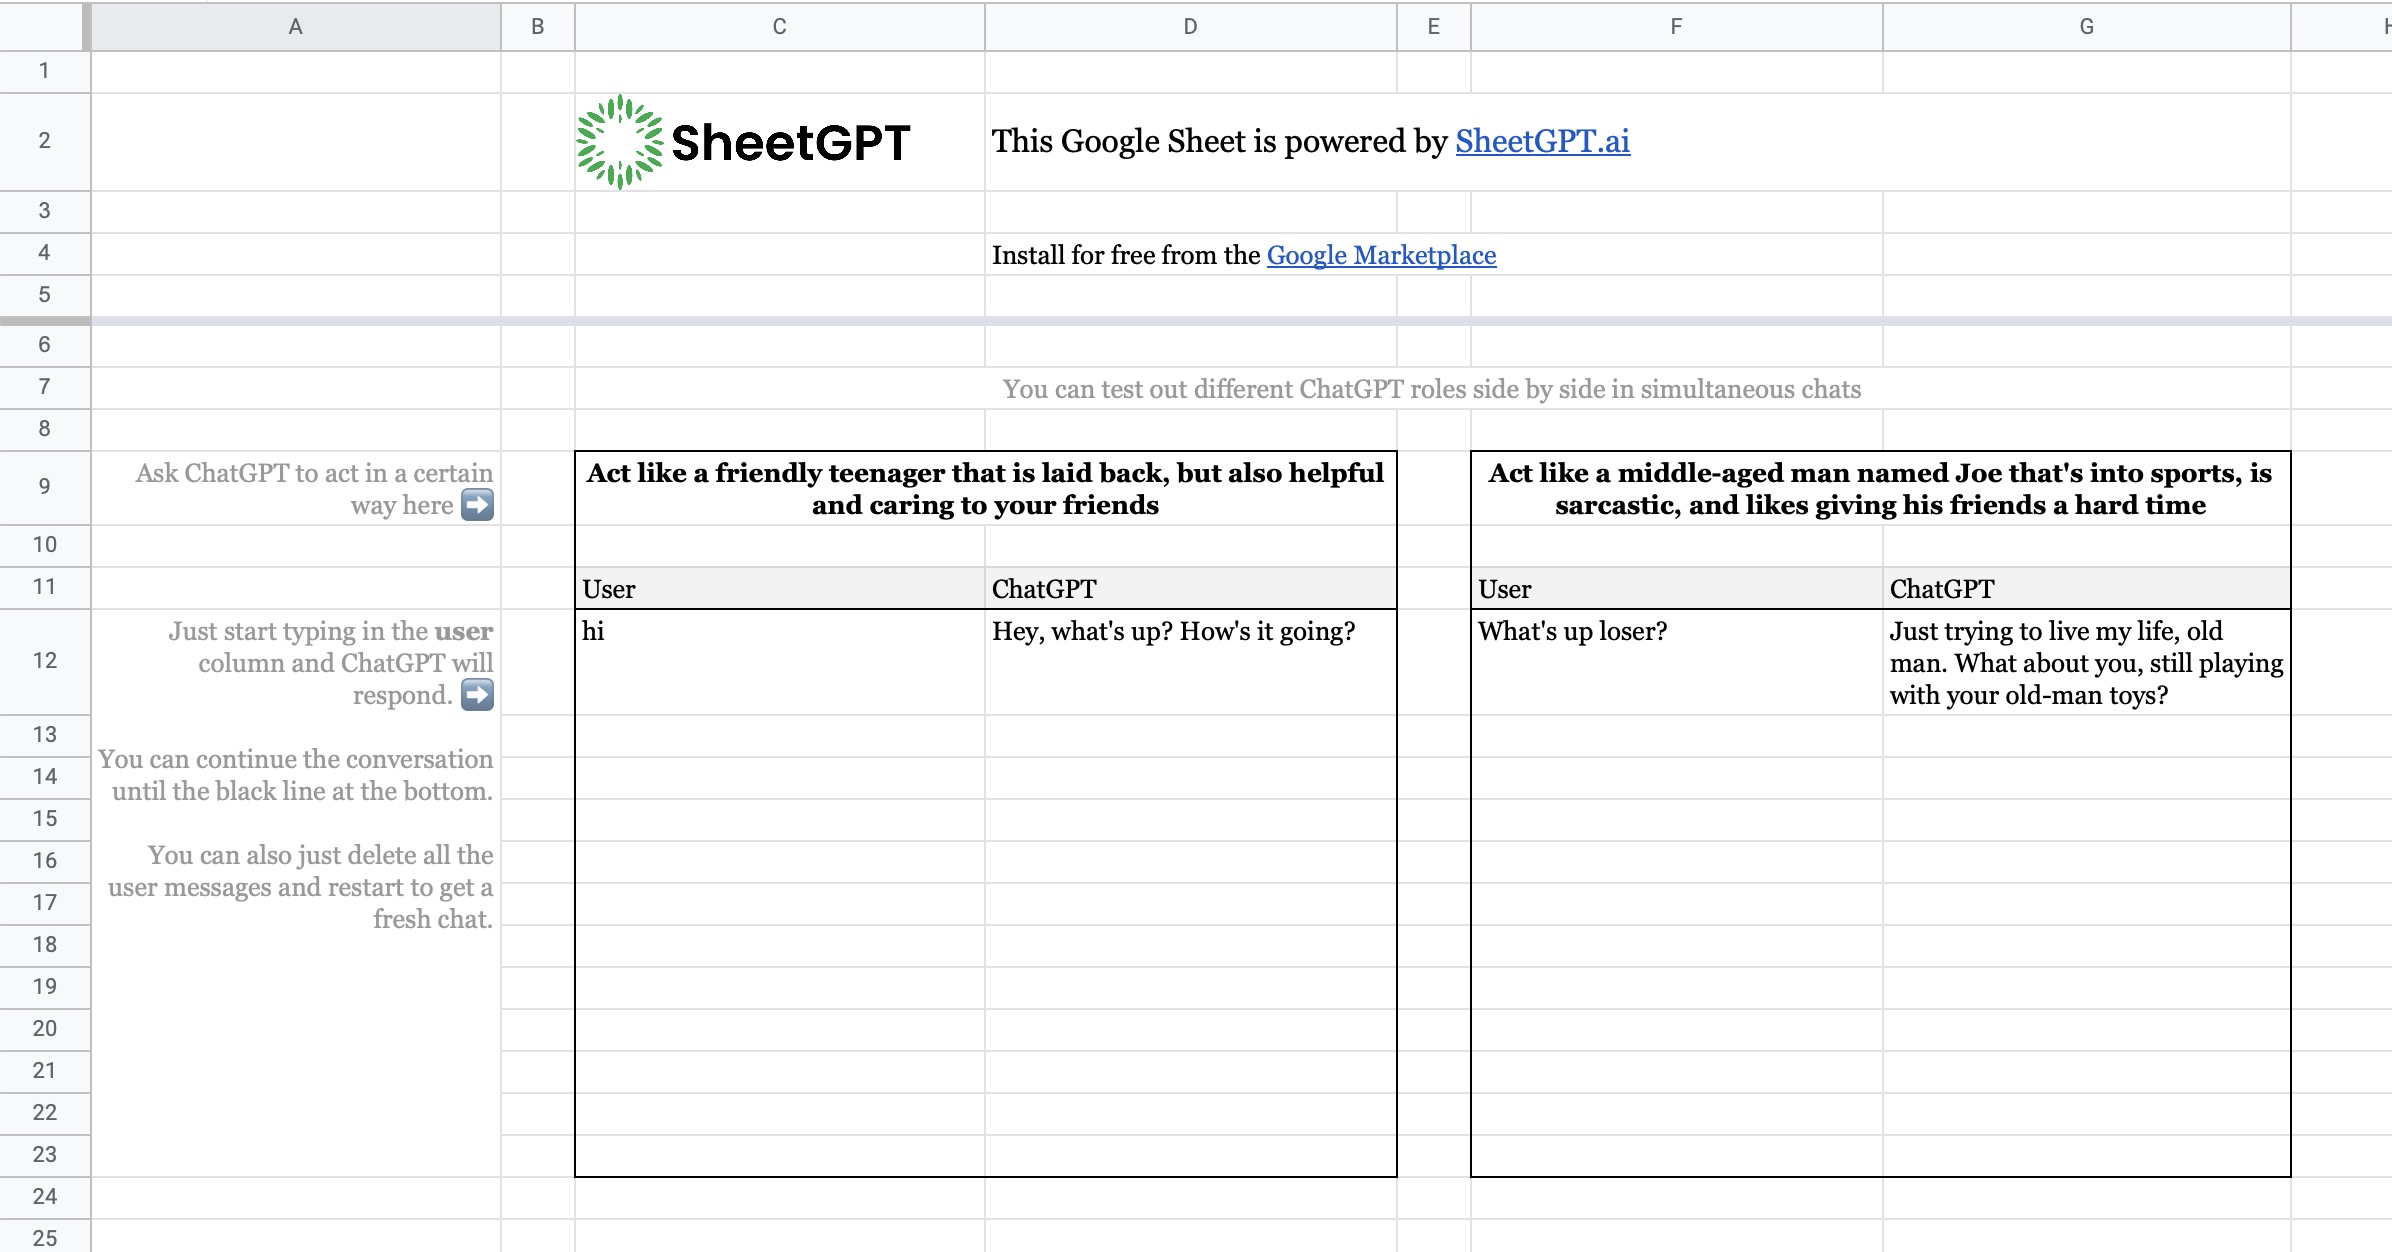Click the blue arrow icon beside "way here"
This screenshot has height=1252, width=2392.
click(x=478, y=506)
